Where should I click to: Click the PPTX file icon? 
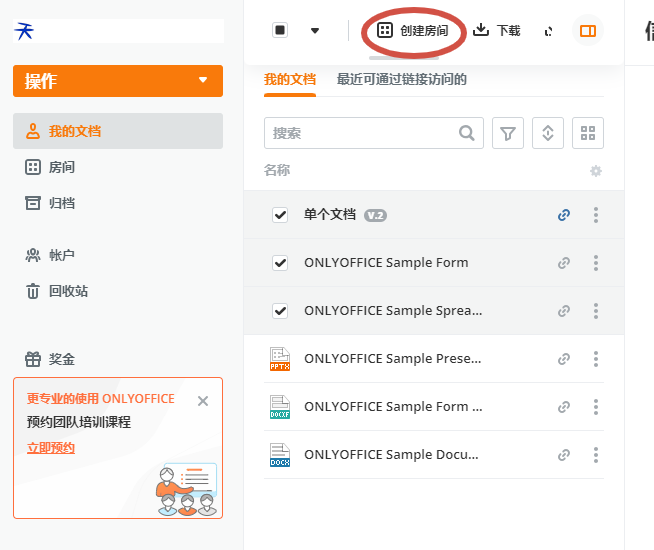280,359
